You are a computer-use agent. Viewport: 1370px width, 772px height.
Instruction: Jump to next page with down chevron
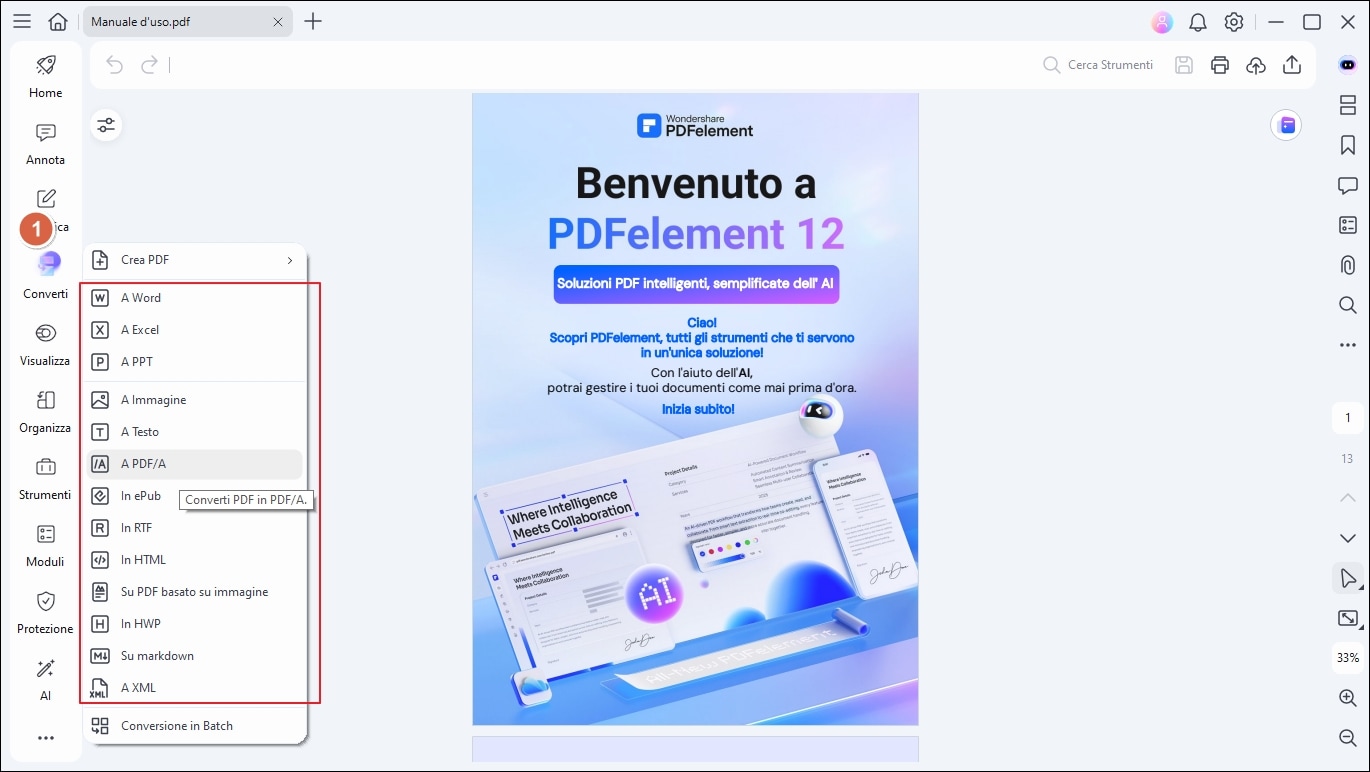[x=1347, y=538]
